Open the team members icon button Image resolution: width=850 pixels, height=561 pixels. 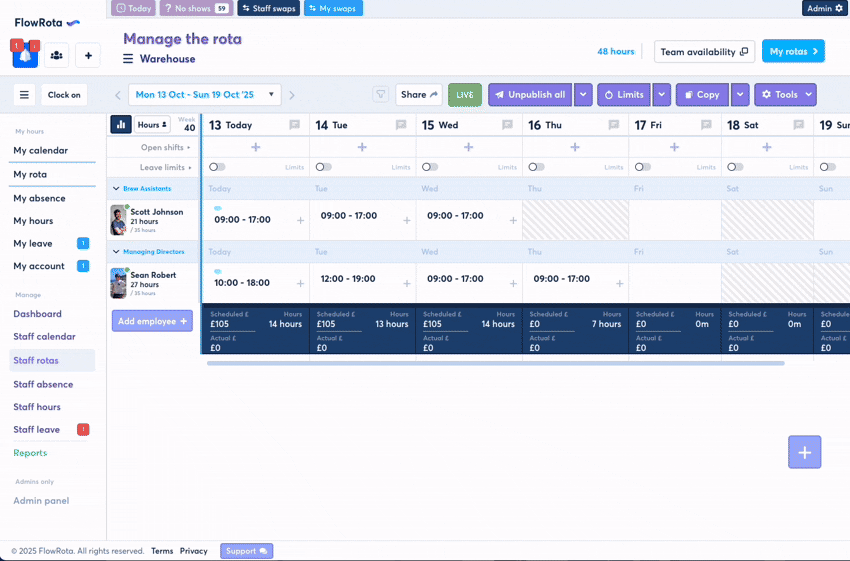(56, 56)
